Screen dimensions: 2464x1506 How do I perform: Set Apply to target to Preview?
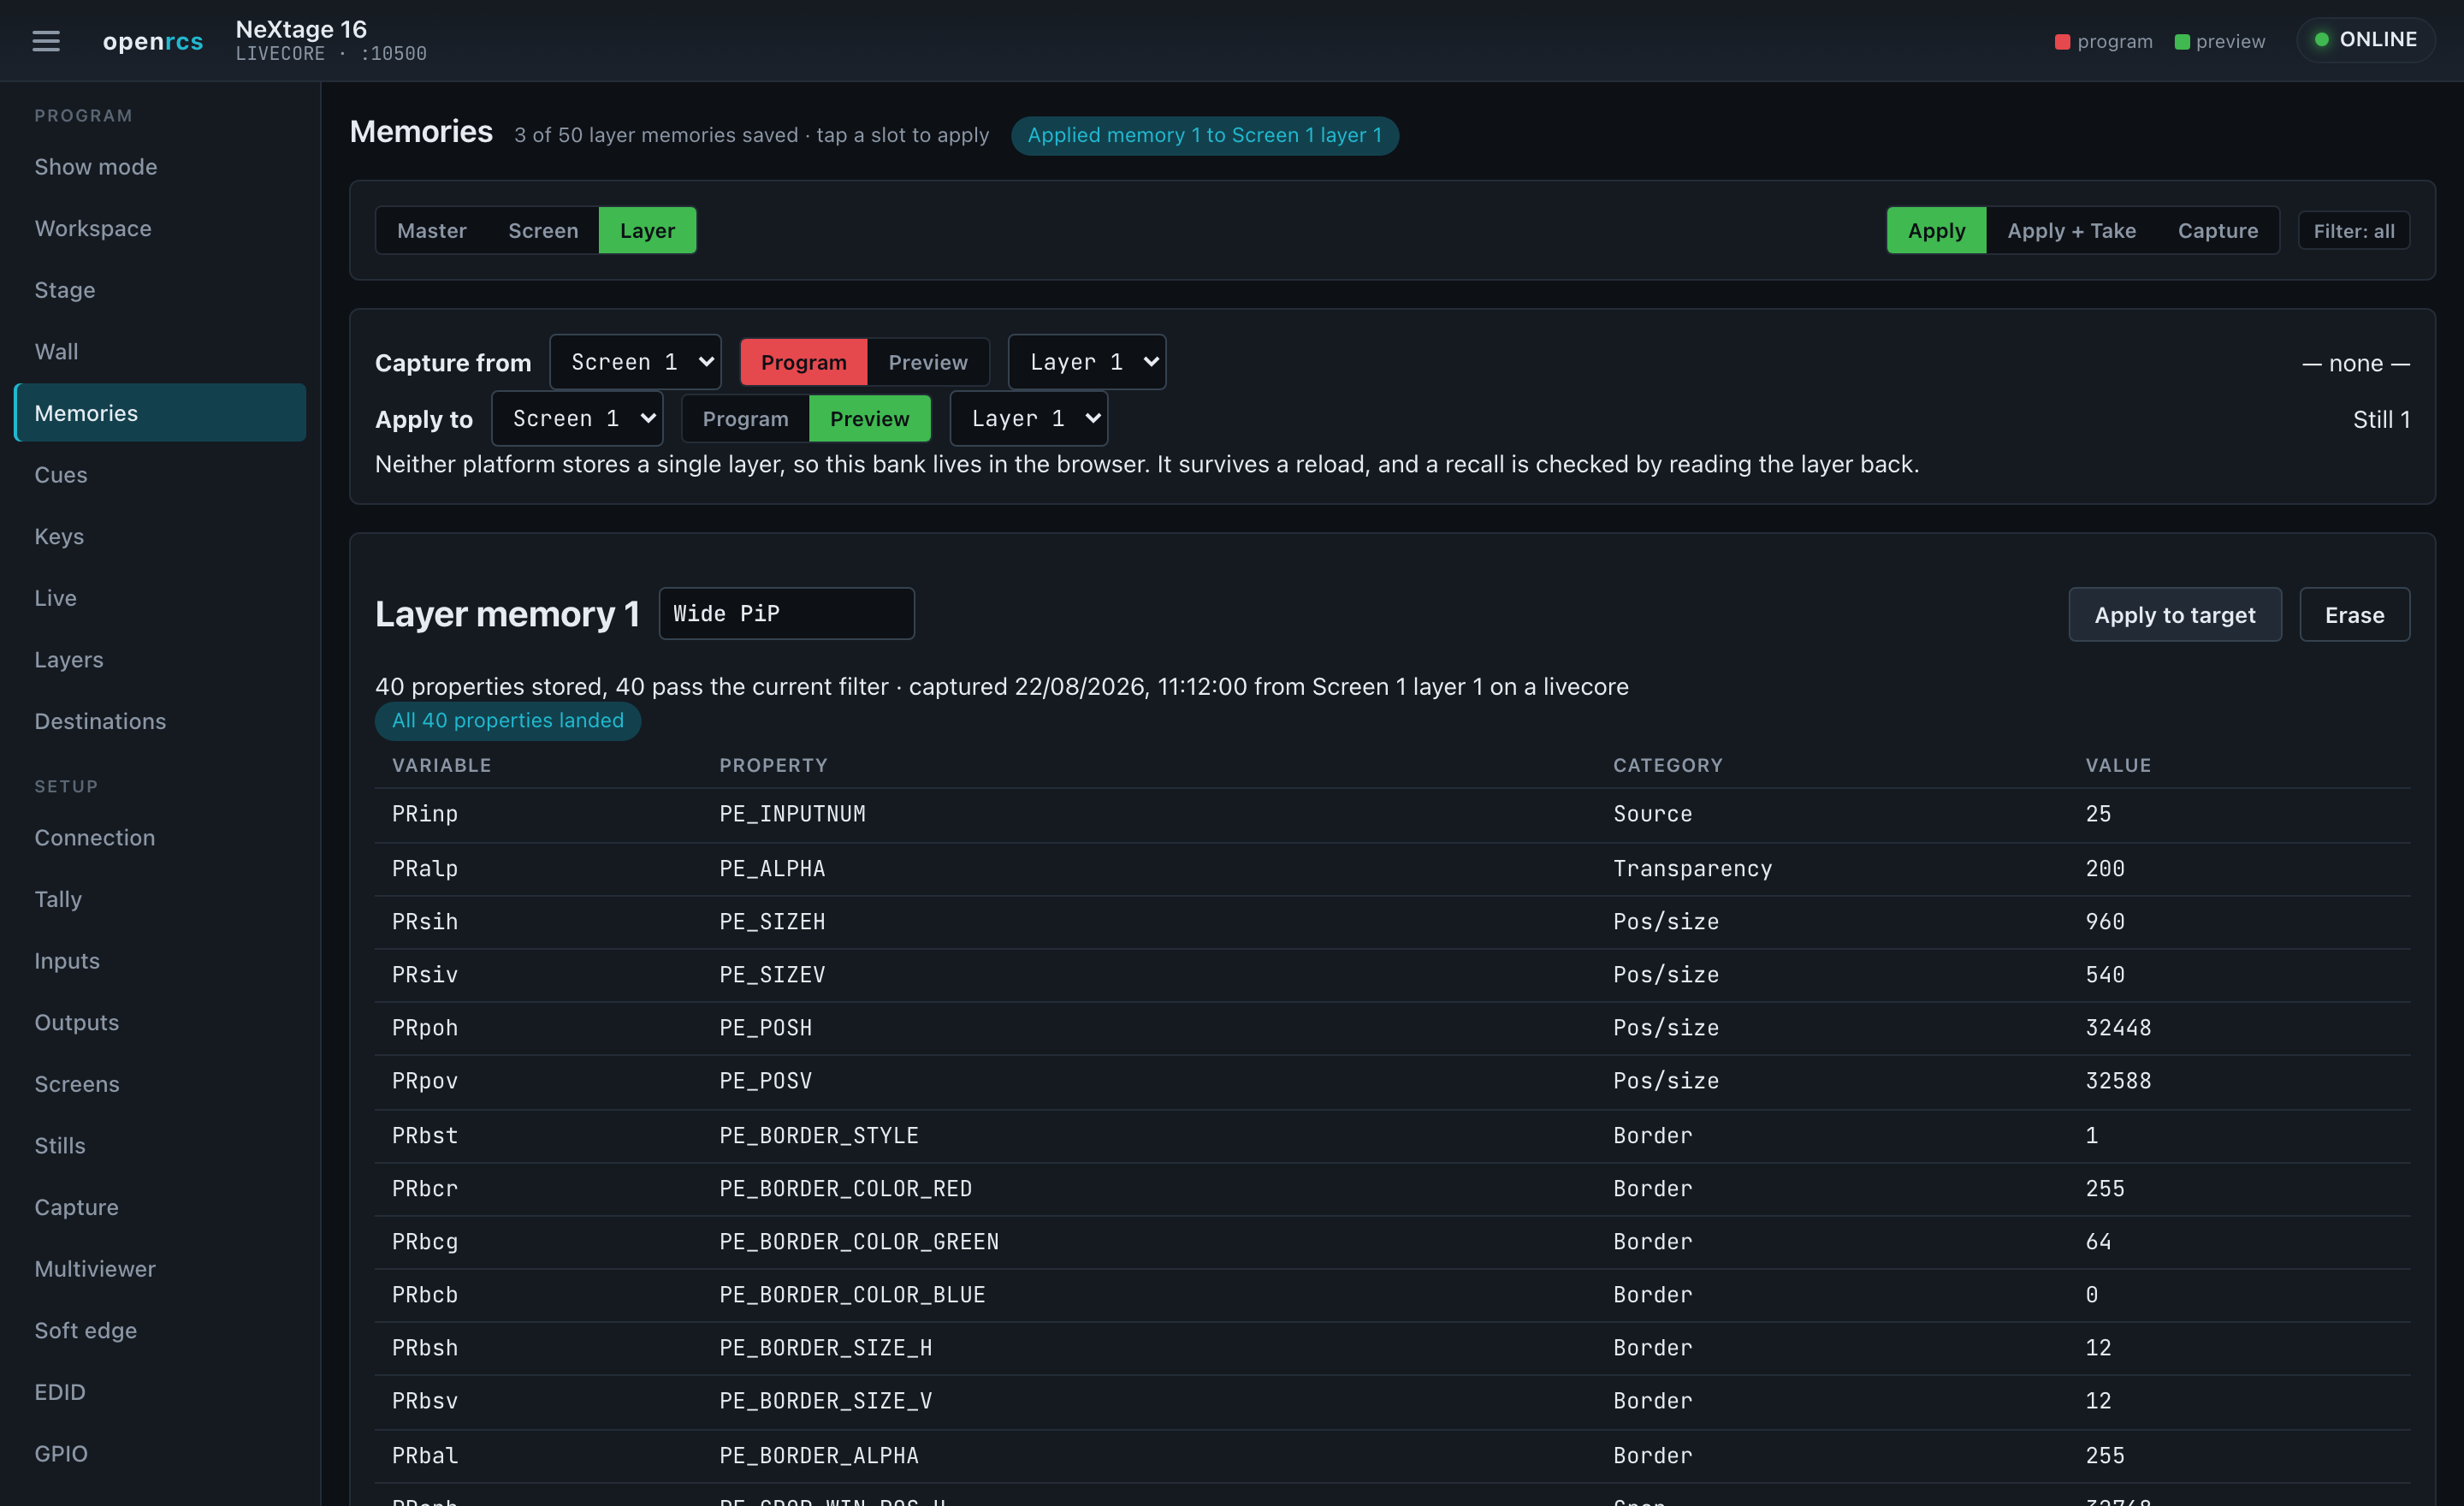pyautogui.click(x=869, y=418)
